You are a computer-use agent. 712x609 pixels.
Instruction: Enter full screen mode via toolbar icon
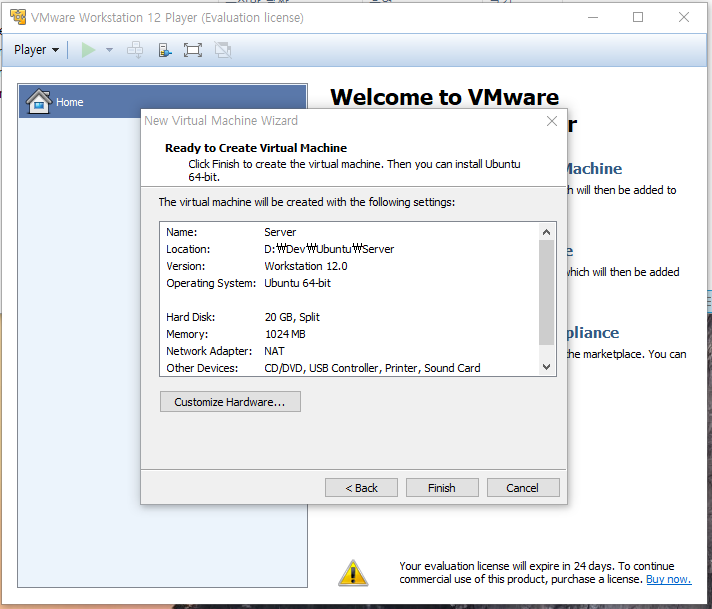pos(193,50)
